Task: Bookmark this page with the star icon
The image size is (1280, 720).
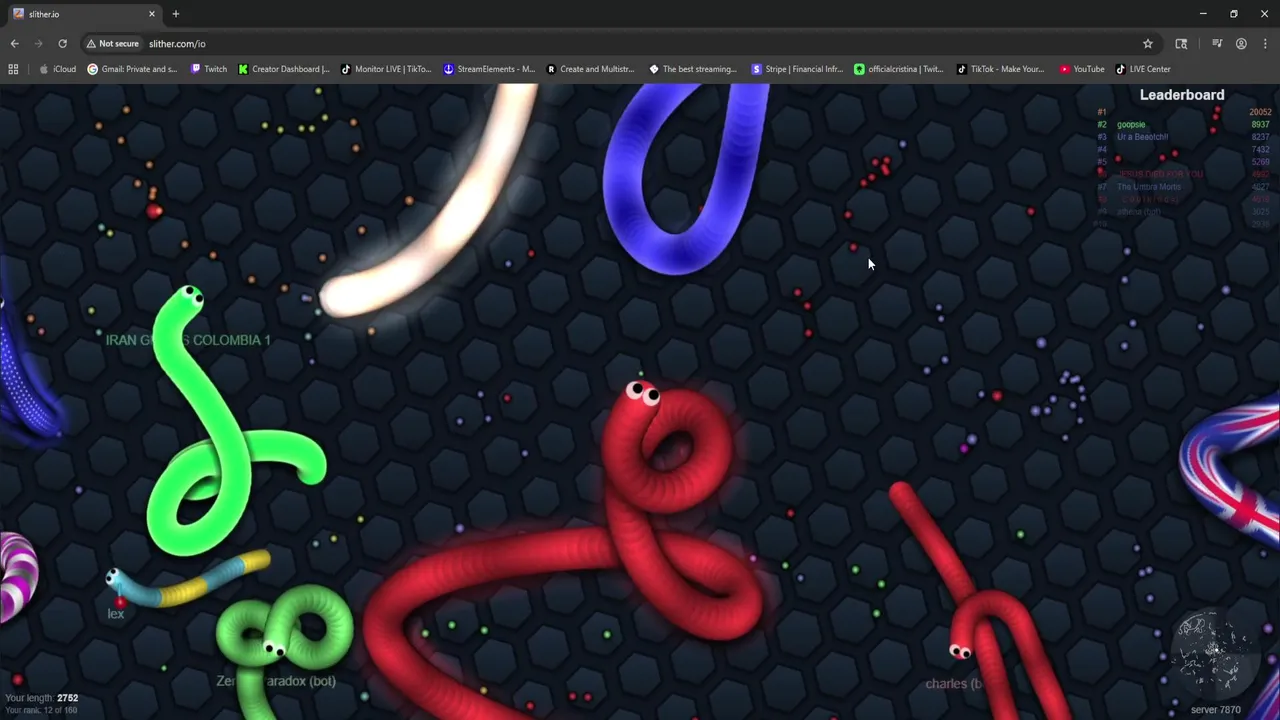Action: 1148,44
